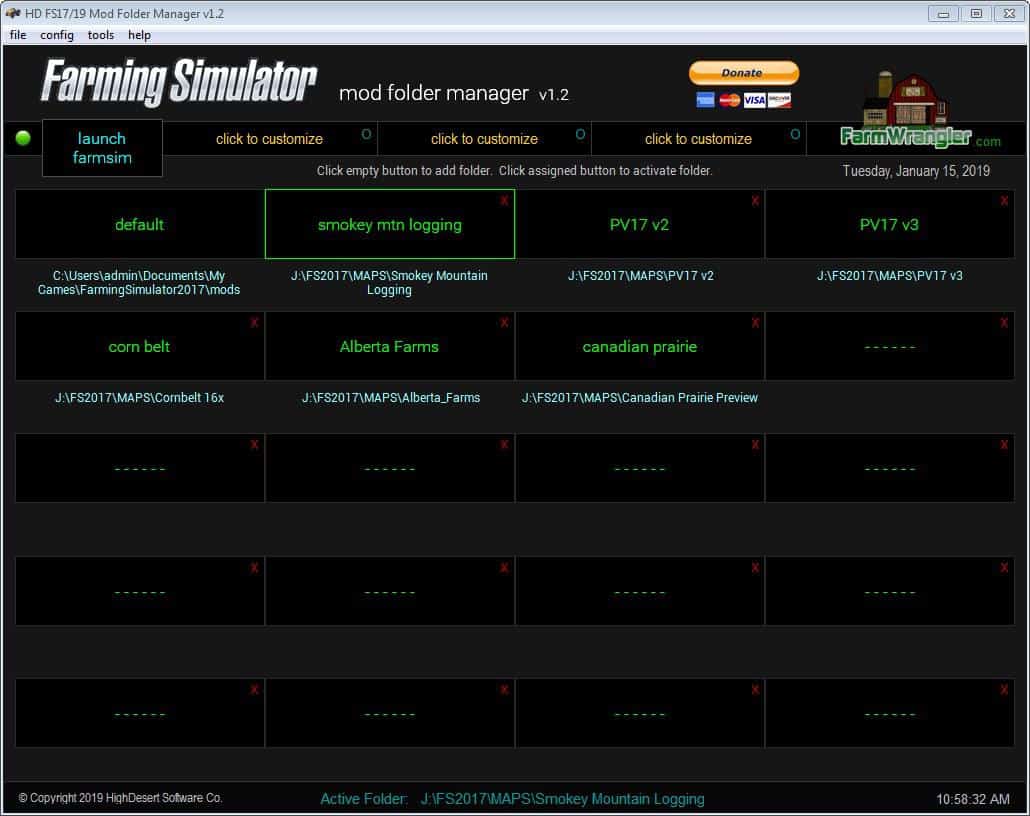Toggle the circle on second customize button
1030x816 pixels.
click(x=580, y=134)
